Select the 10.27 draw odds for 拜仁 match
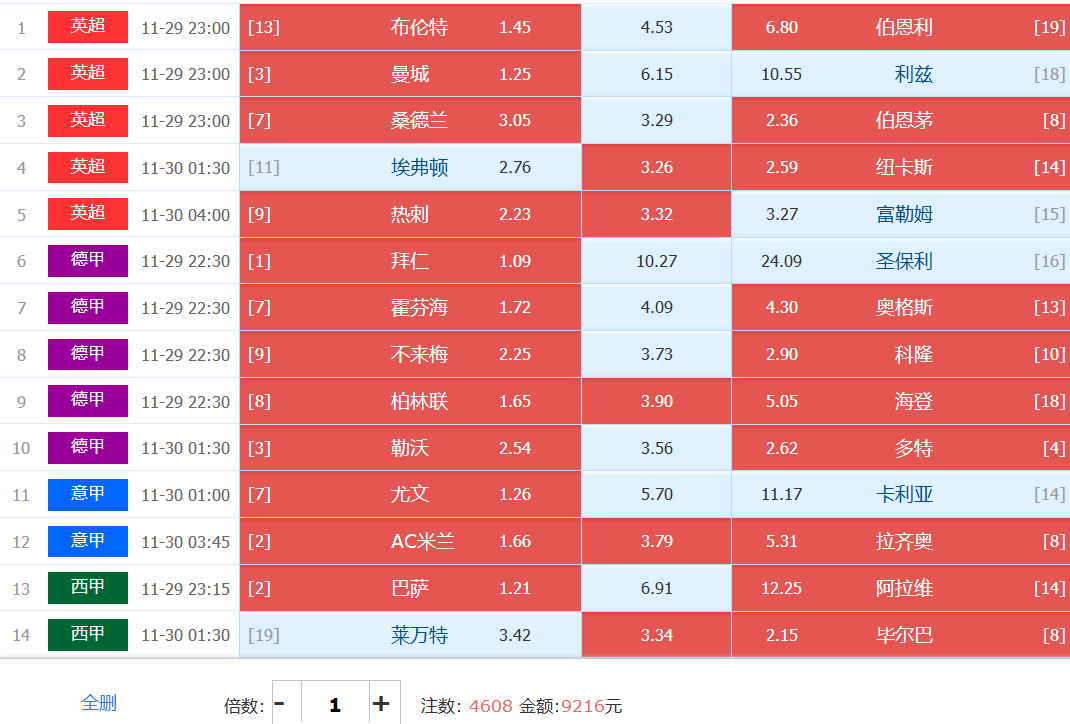This screenshot has width=1070, height=724. tap(656, 262)
